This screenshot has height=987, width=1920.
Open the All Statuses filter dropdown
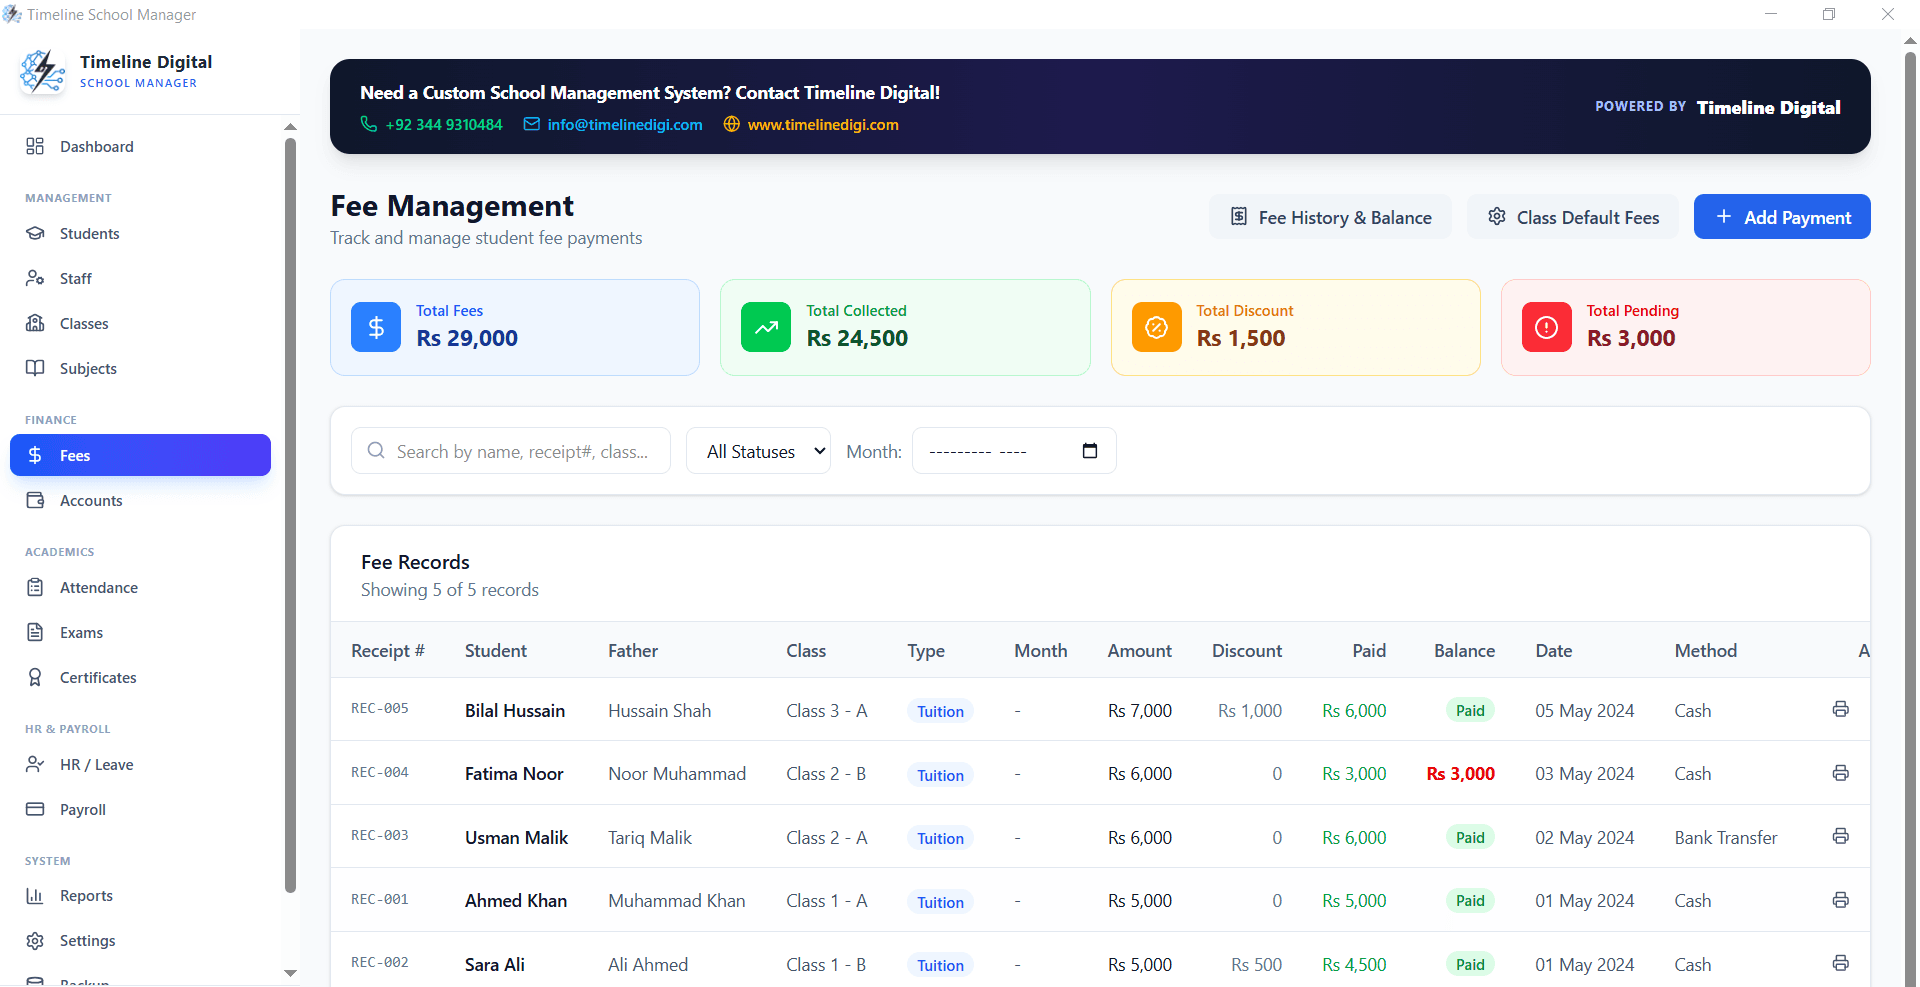coord(757,450)
